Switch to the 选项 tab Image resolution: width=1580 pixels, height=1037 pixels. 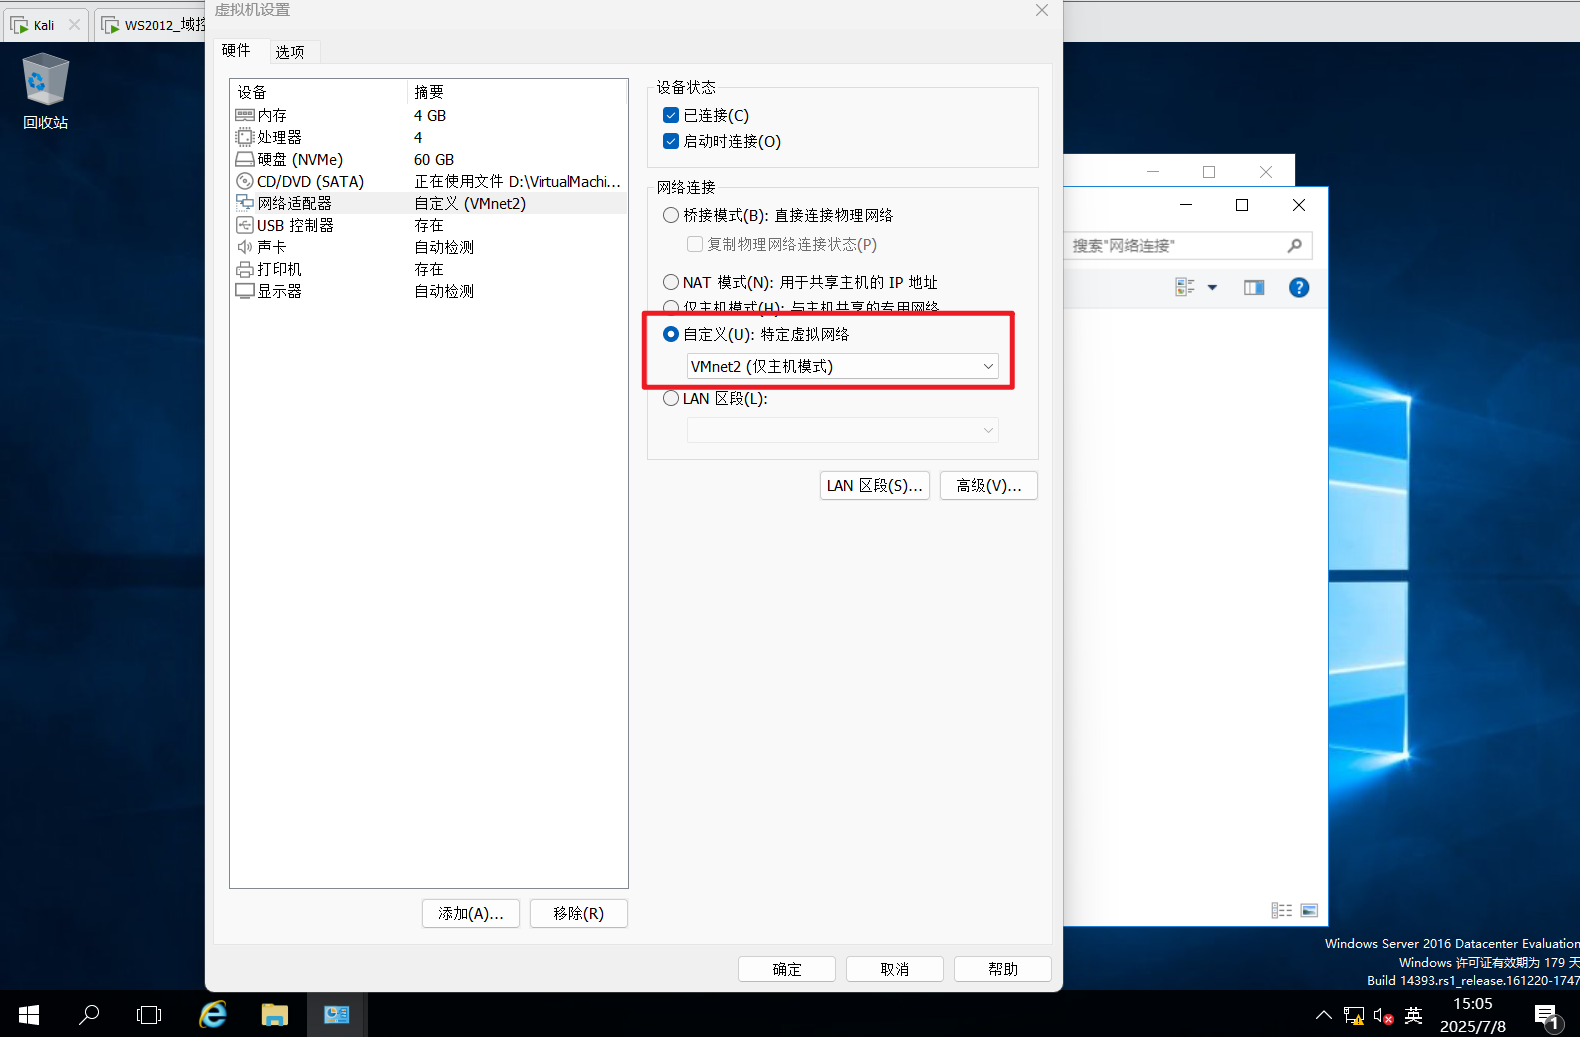click(290, 52)
